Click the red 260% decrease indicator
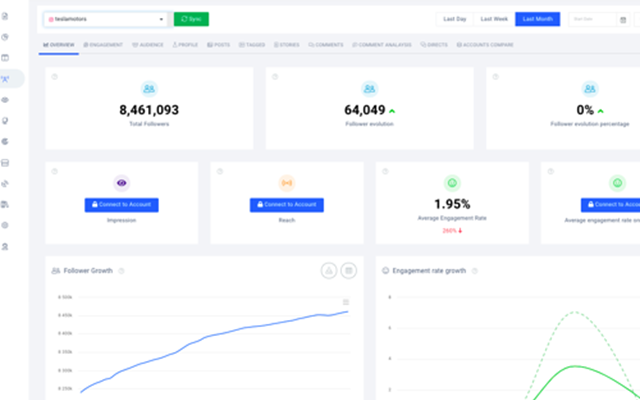The width and height of the screenshot is (640, 400). (452, 231)
